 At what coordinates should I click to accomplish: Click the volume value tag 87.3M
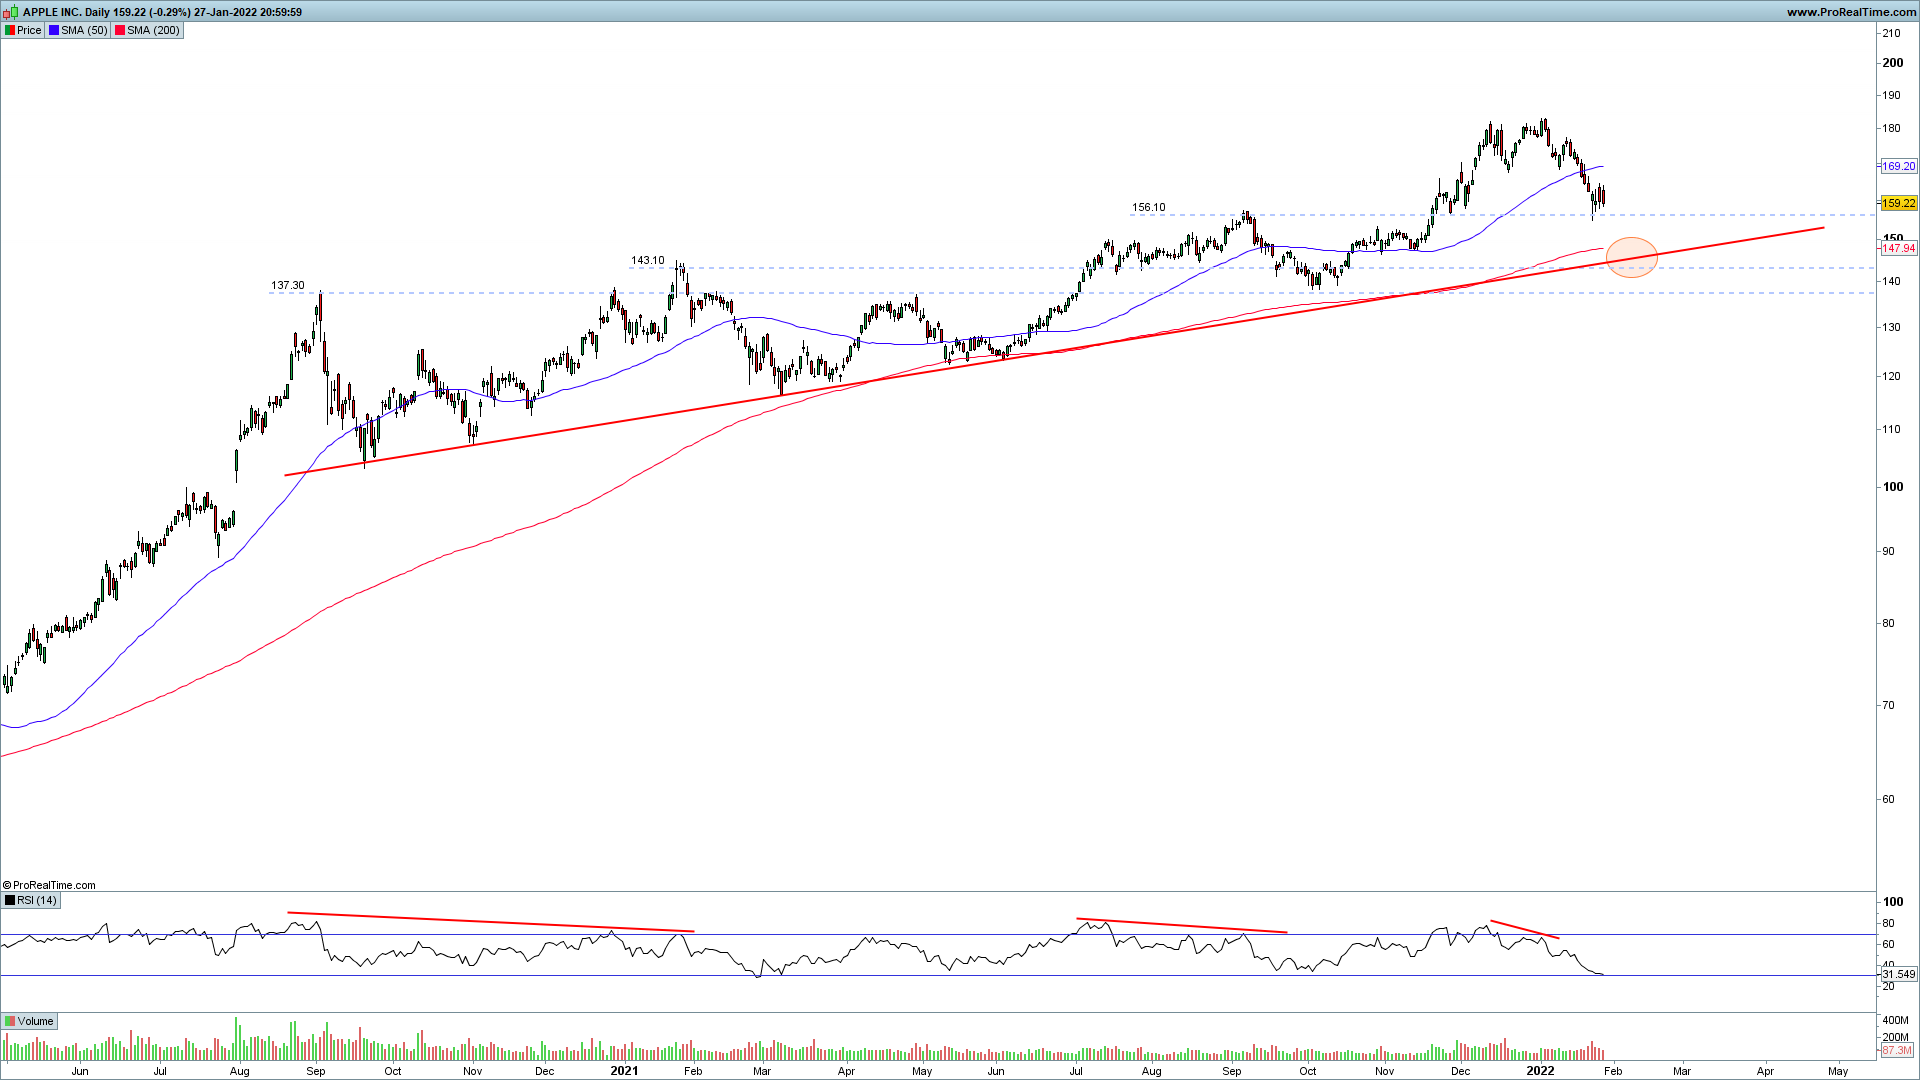[1896, 1051]
